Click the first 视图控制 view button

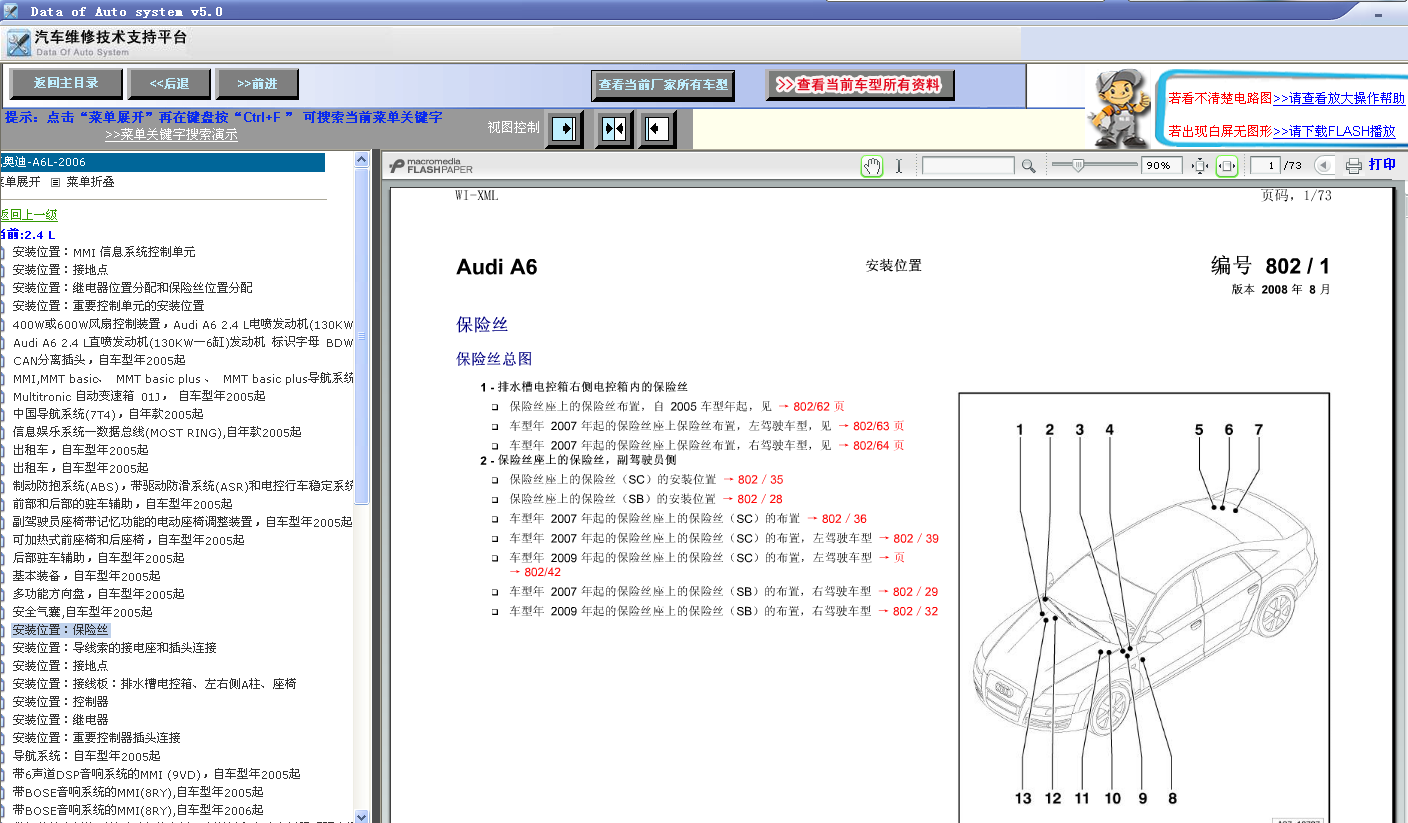pyautogui.click(x=565, y=129)
